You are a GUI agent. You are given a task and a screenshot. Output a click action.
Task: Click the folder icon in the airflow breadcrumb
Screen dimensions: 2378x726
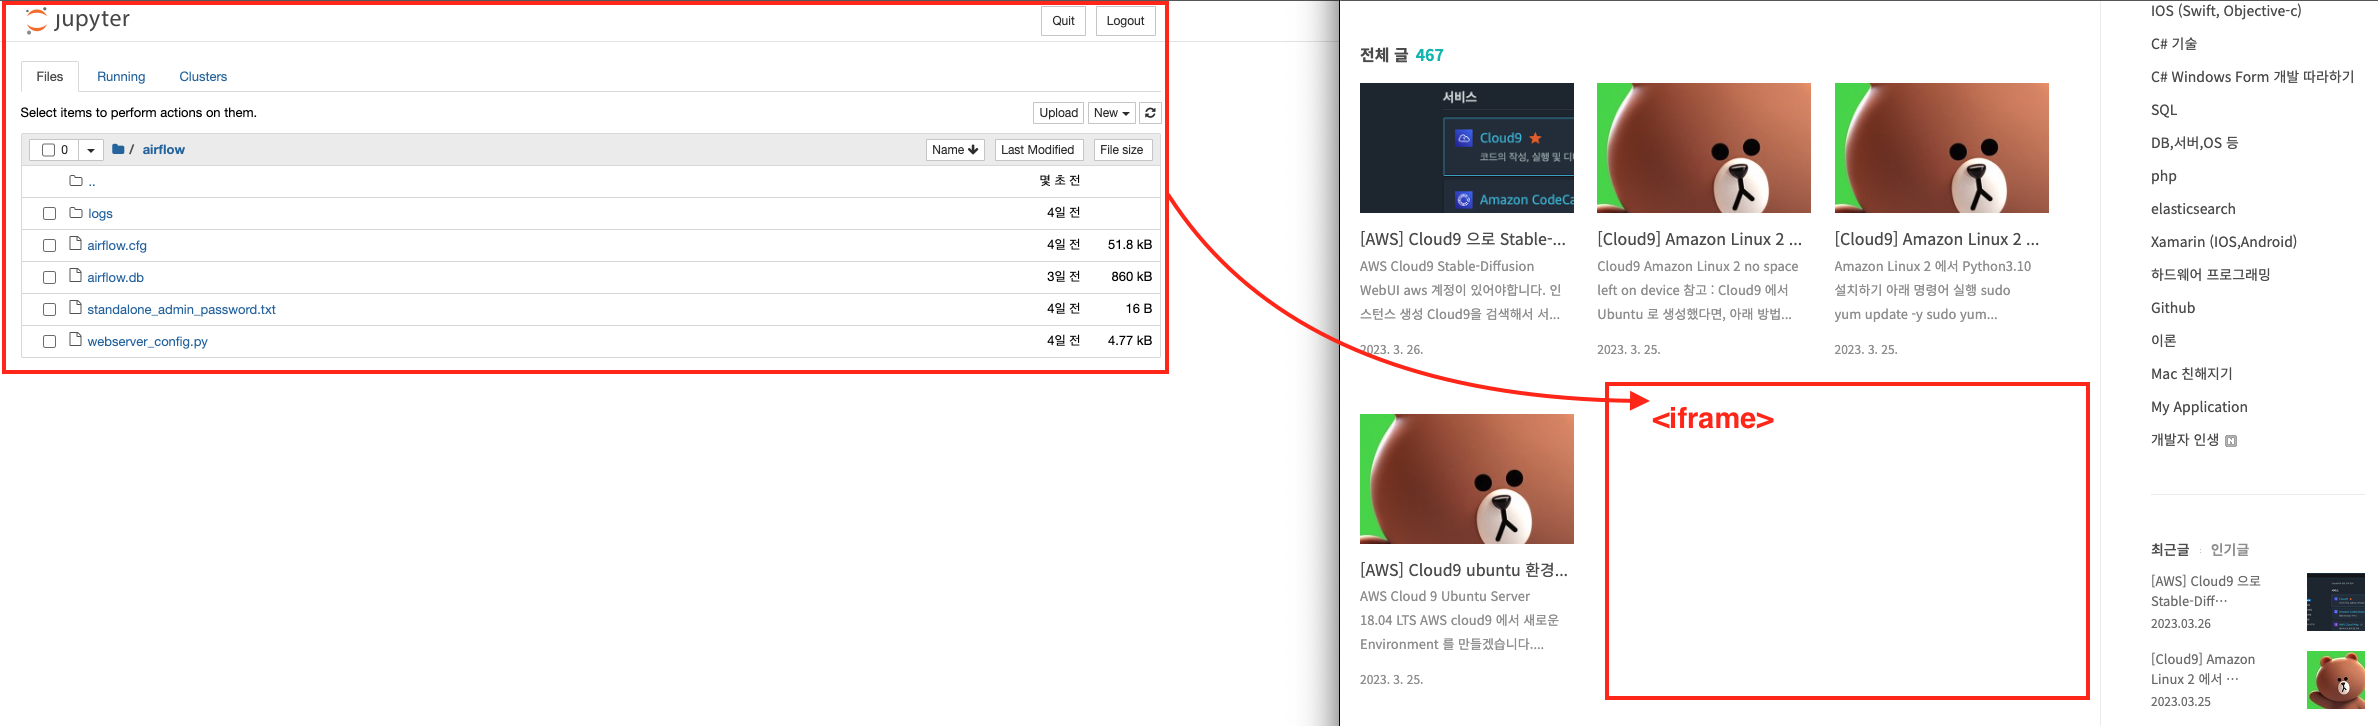[x=118, y=149]
